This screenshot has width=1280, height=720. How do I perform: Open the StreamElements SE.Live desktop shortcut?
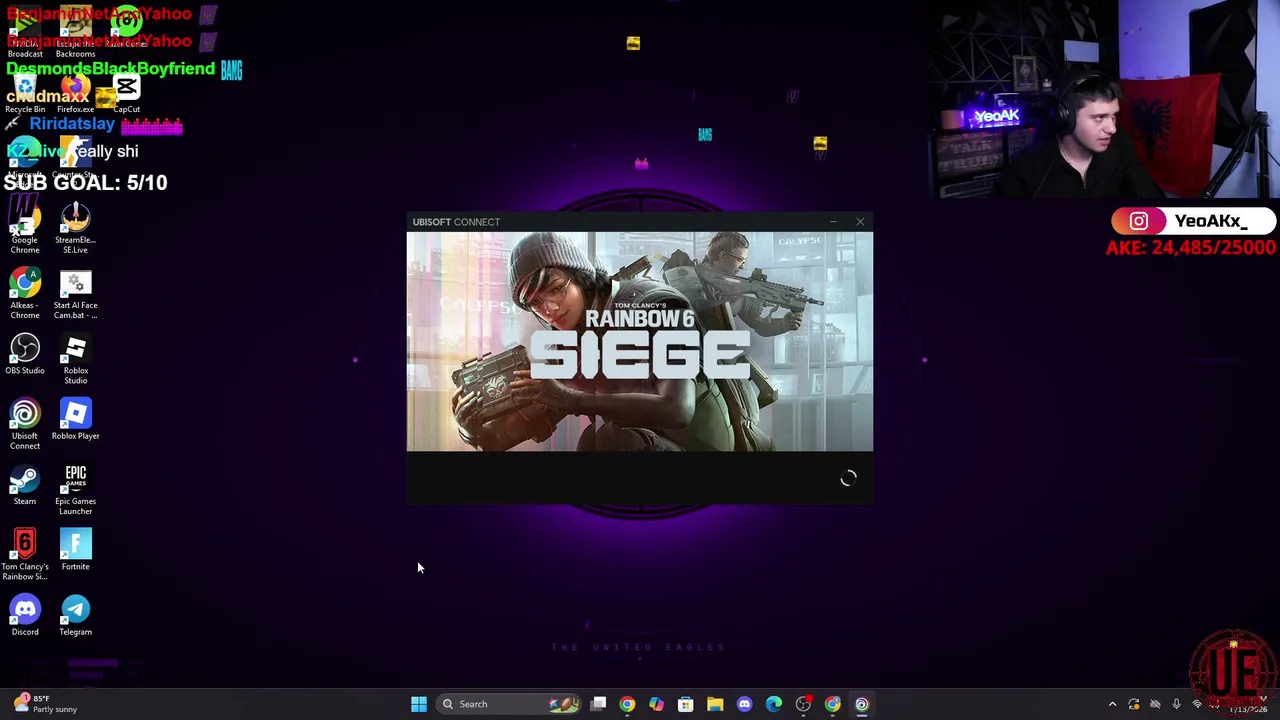pyautogui.click(x=75, y=228)
